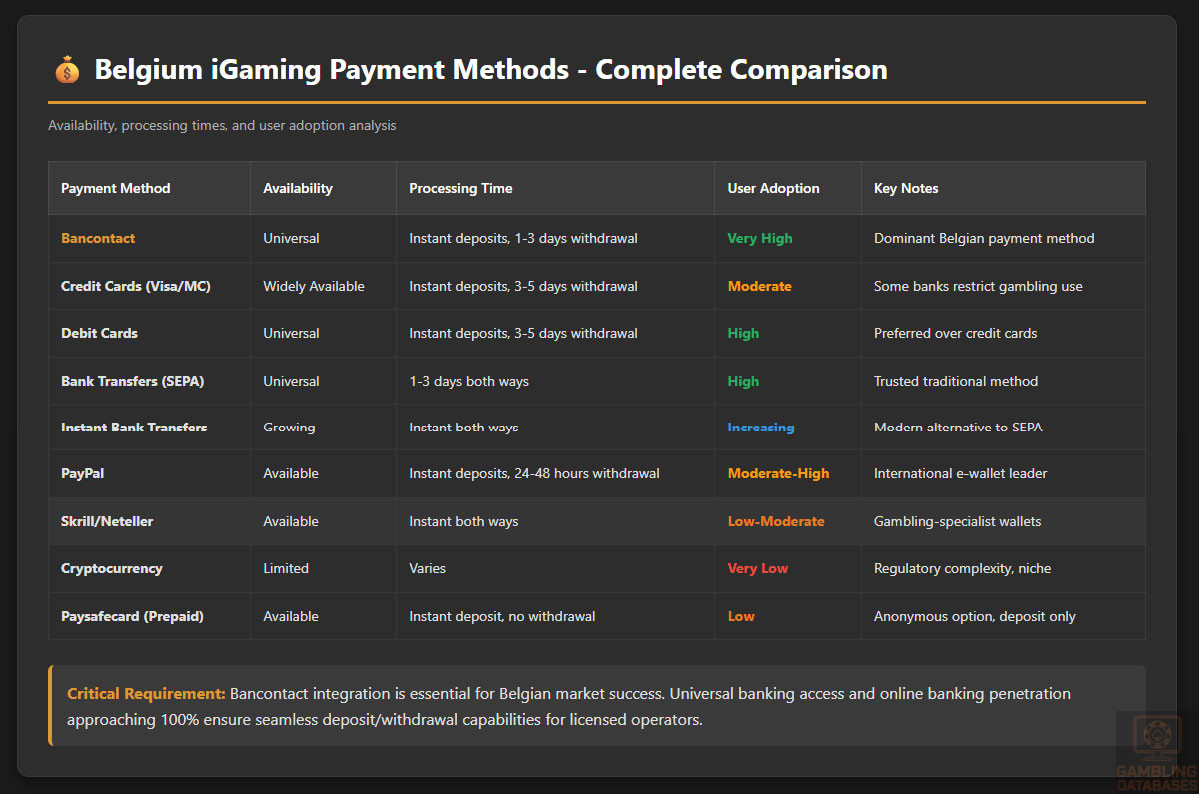Select the Cryptocurrency row label
Screen dimensions: 1199x794
click(112, 568)
